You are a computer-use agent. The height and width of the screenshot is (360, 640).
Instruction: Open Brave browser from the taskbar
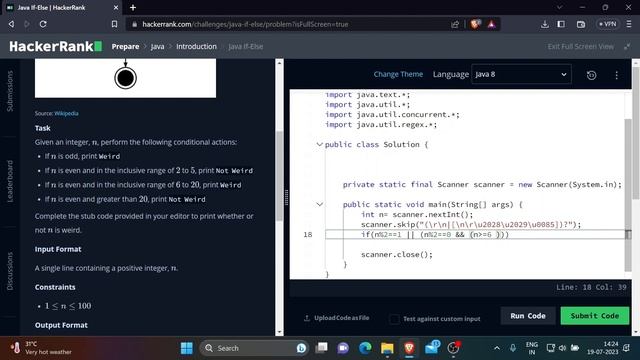[x=409, y=348]
